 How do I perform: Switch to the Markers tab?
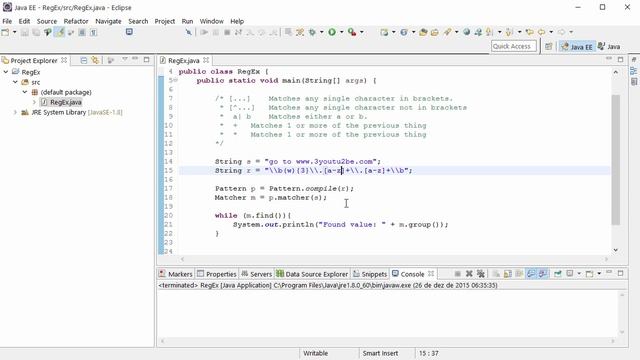click(x=176, y=274)
